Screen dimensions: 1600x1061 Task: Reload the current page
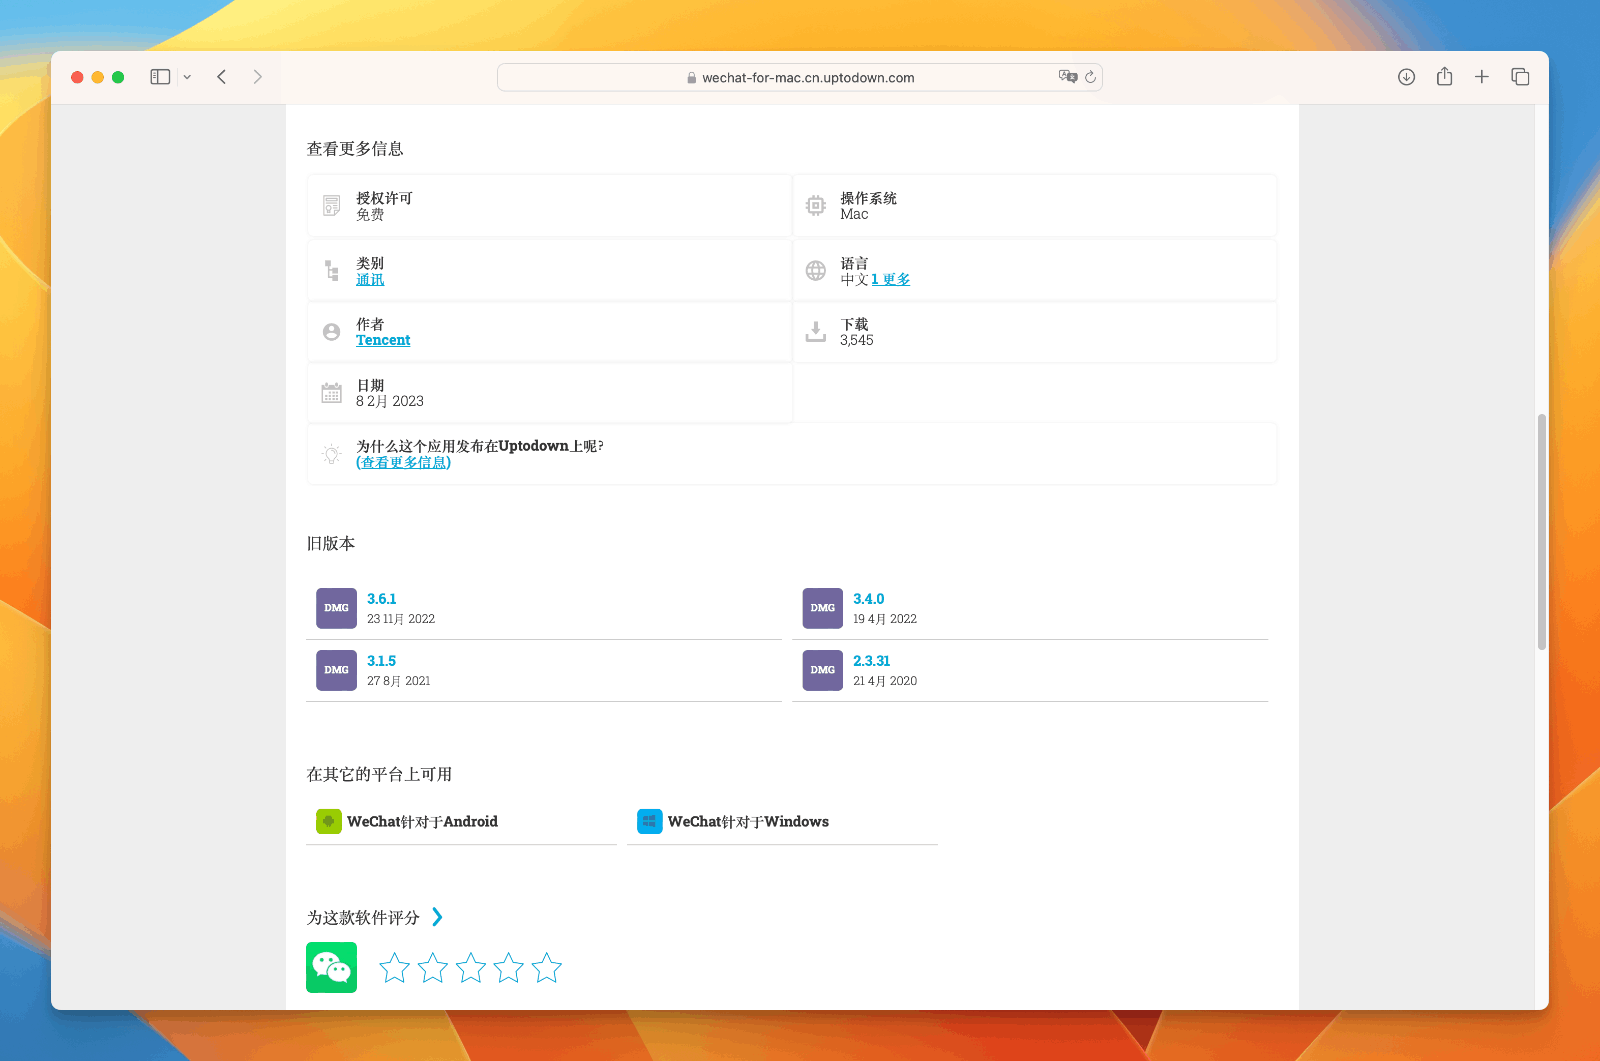(1091, 77)
